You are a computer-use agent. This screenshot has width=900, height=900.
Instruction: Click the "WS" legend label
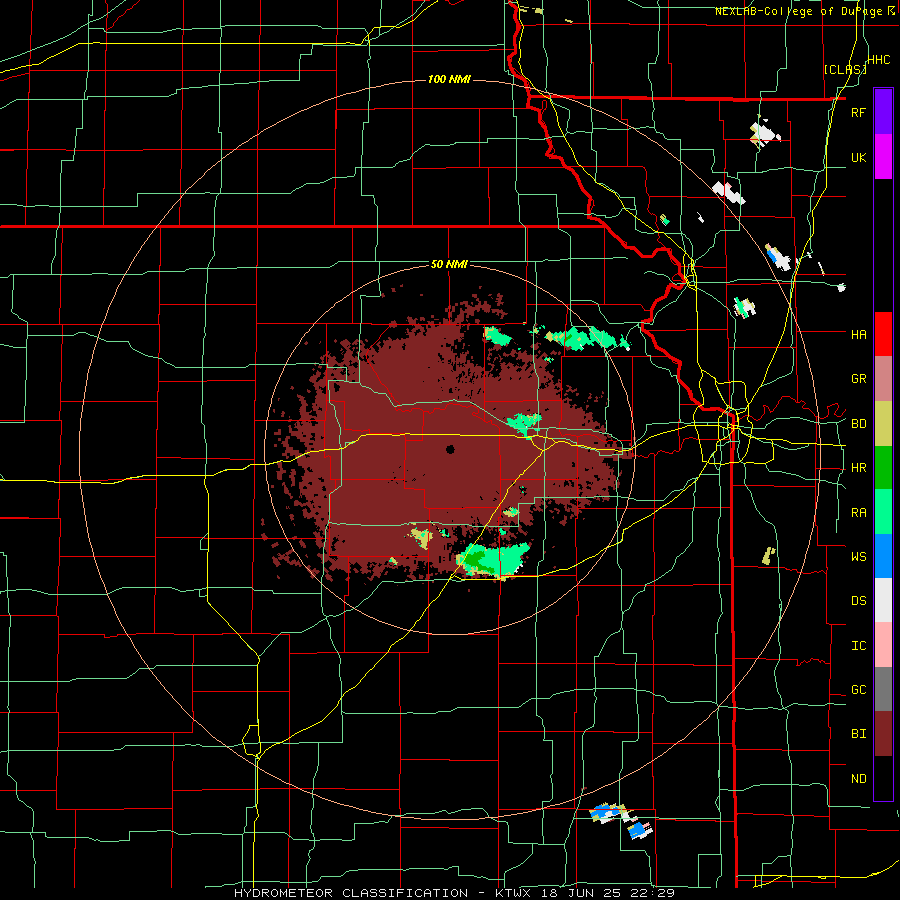859,557
